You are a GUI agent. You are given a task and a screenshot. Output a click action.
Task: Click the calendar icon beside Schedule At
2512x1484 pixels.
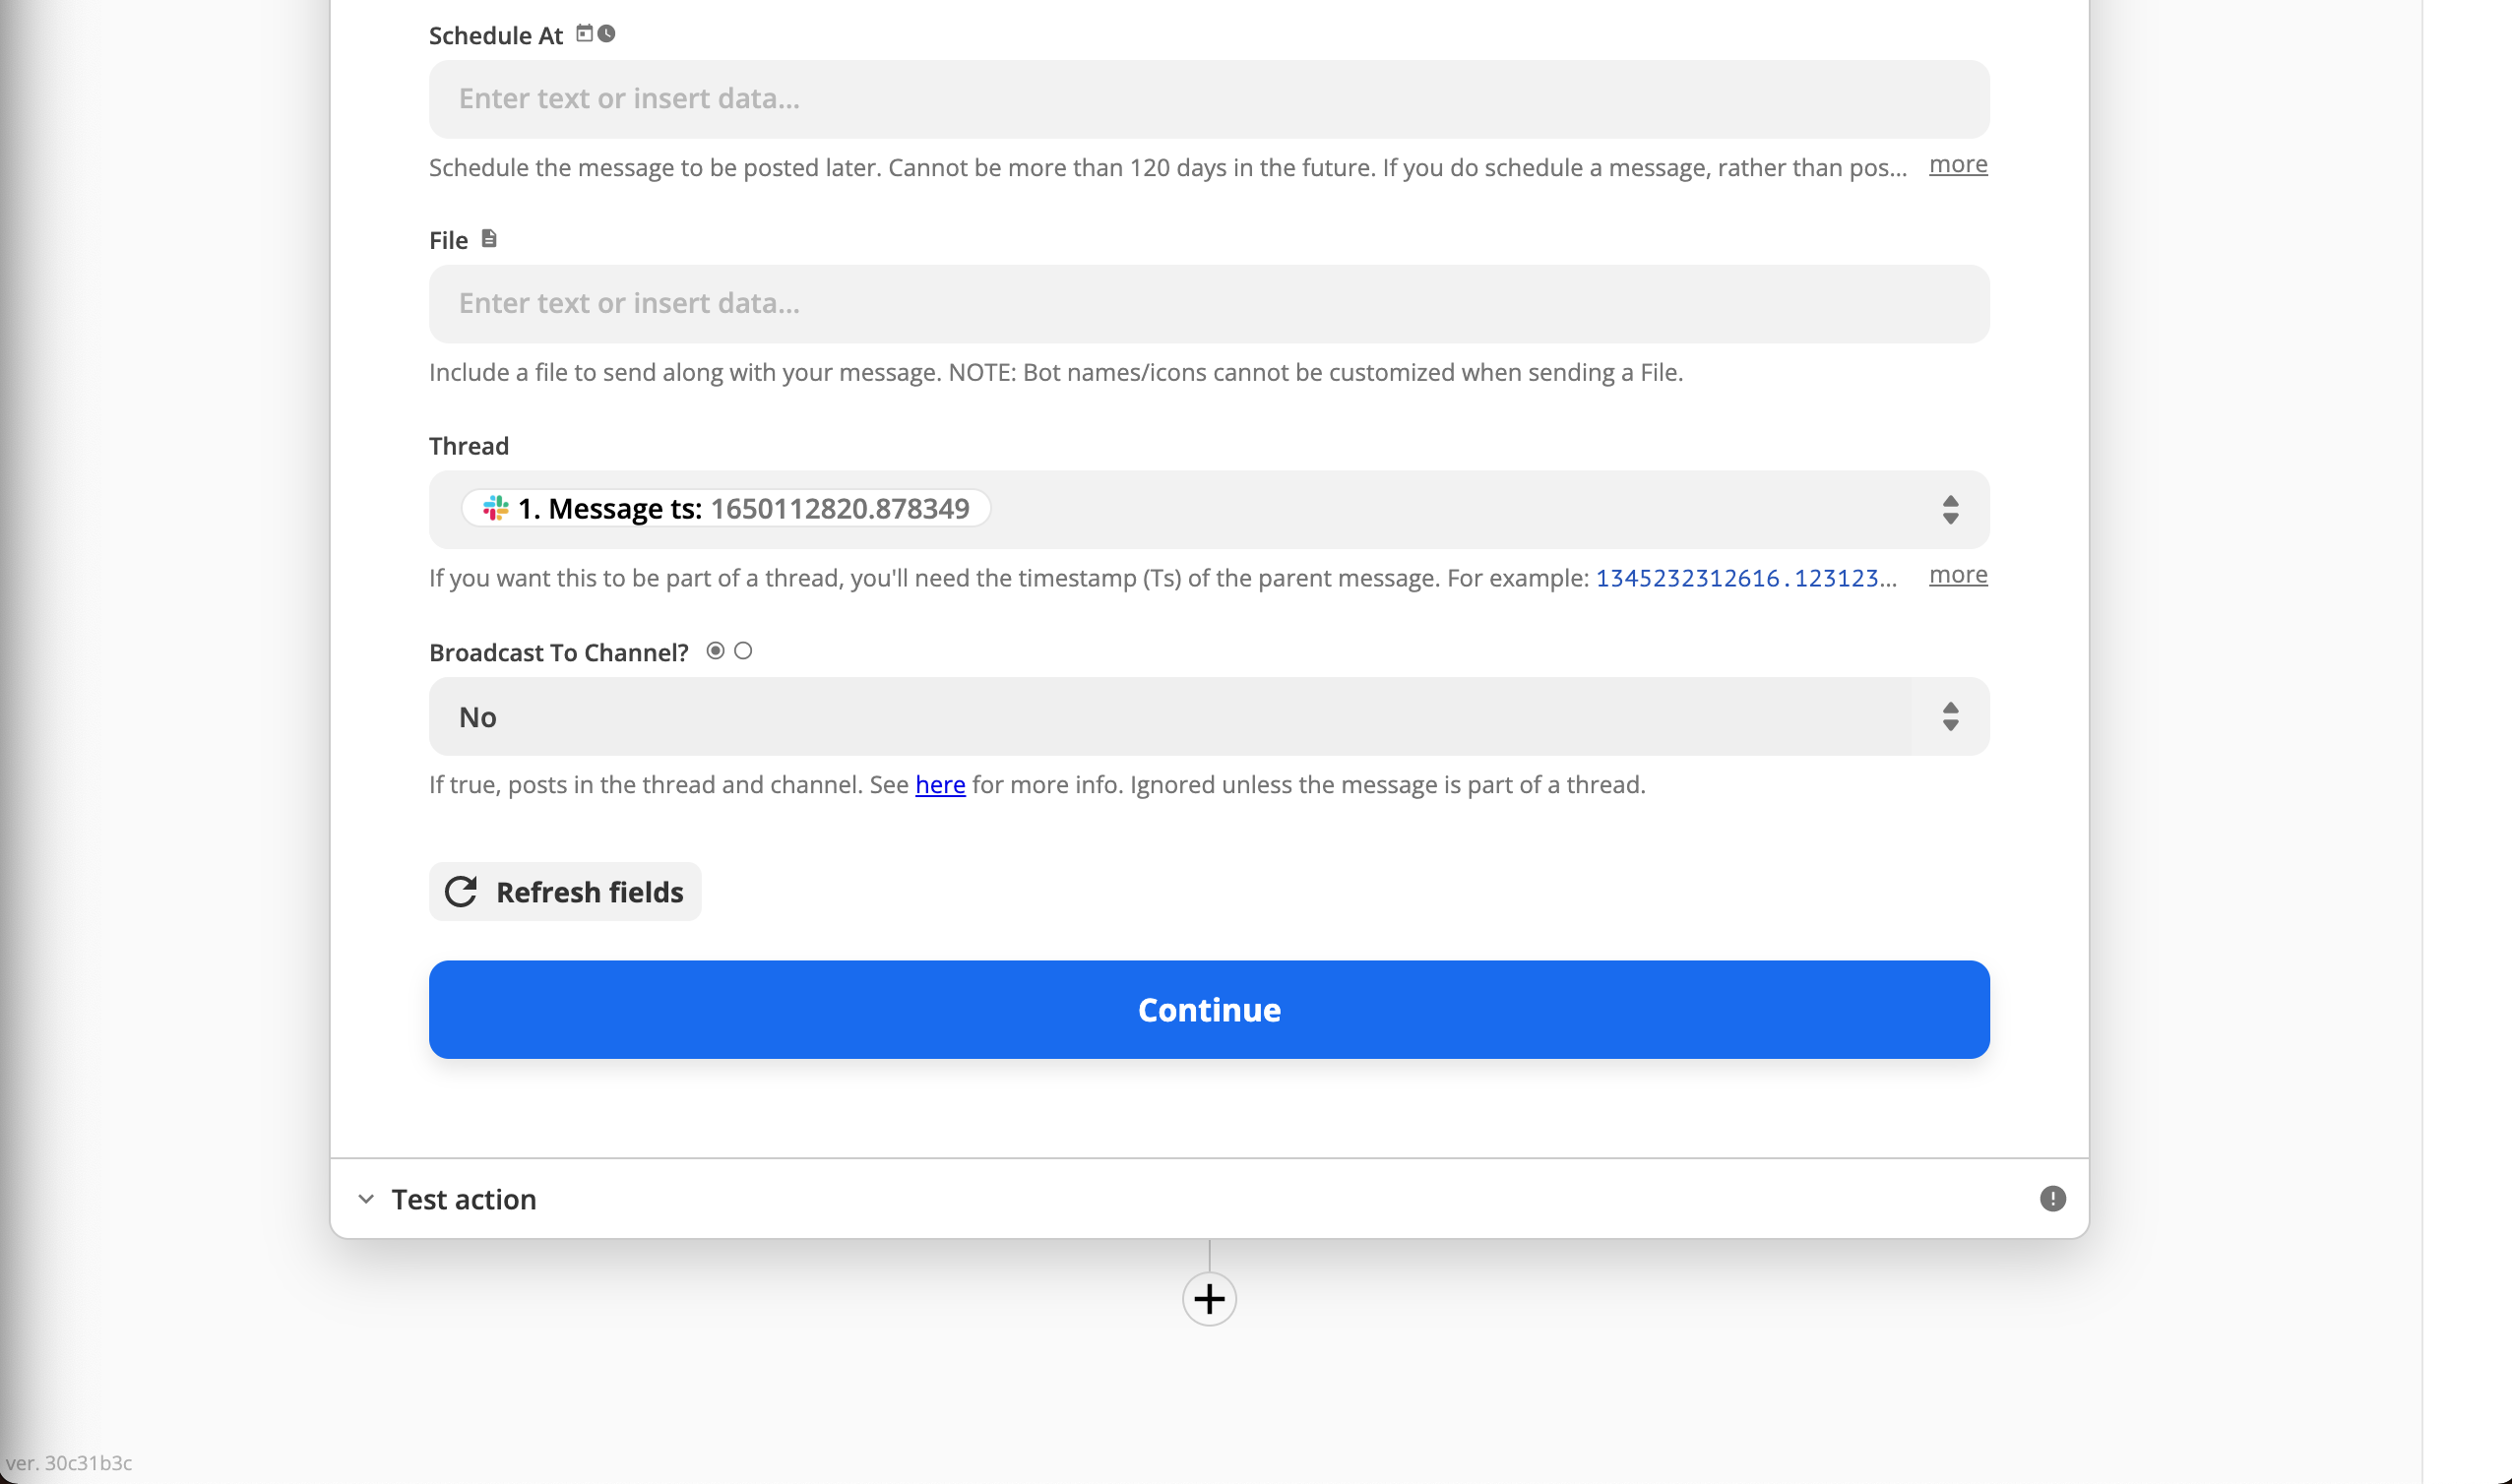point(585,34)
